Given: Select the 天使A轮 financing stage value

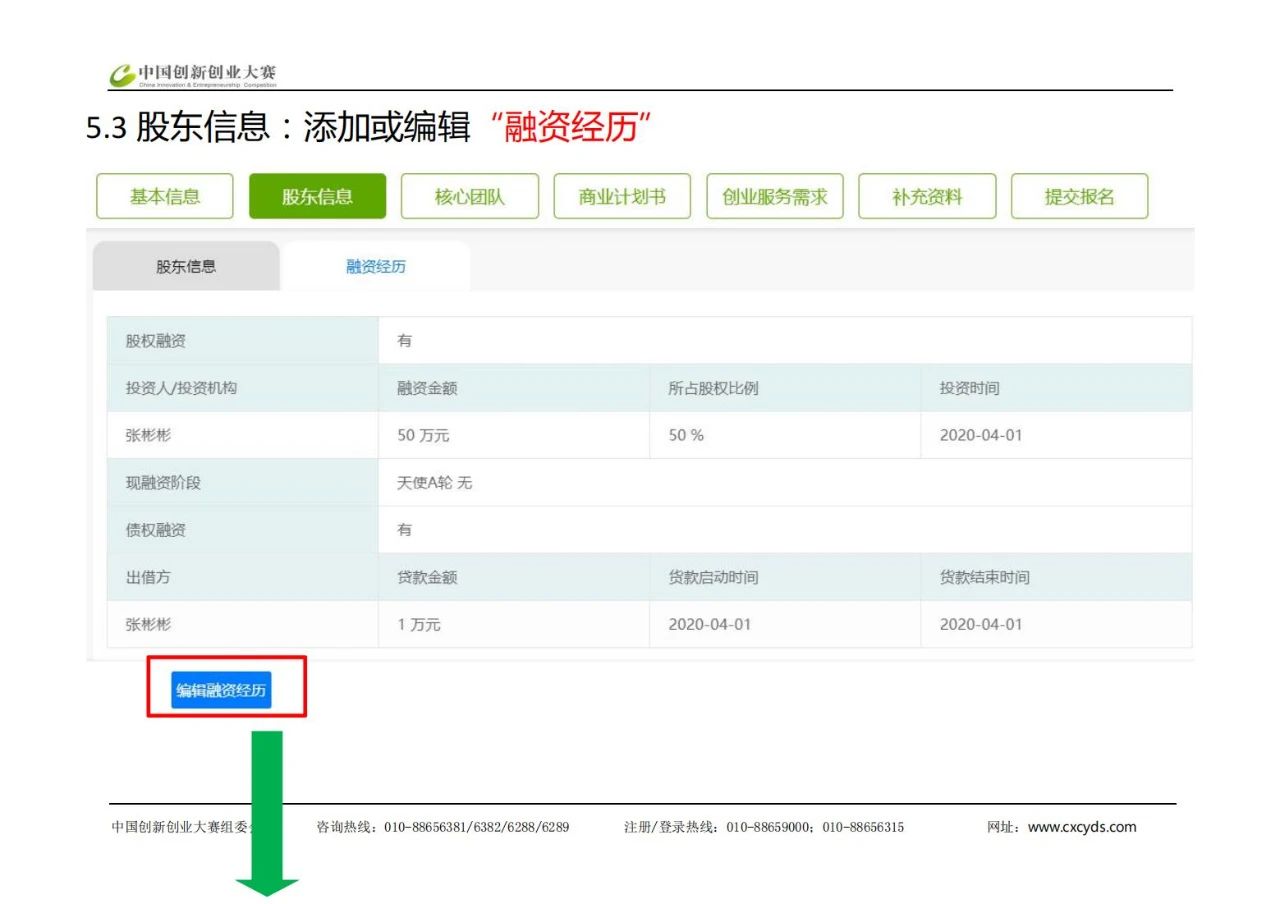Looking at the screenshot, I should coord(425,483).
